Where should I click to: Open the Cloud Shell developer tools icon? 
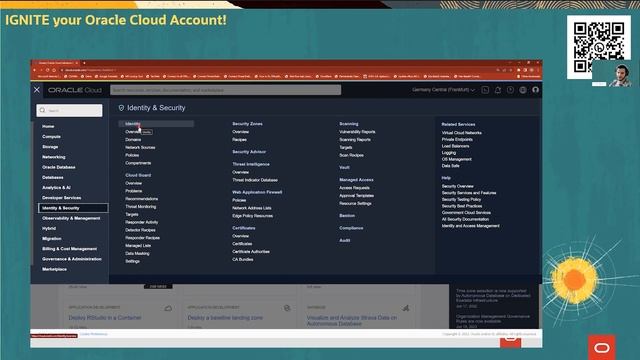click(485, 90)
